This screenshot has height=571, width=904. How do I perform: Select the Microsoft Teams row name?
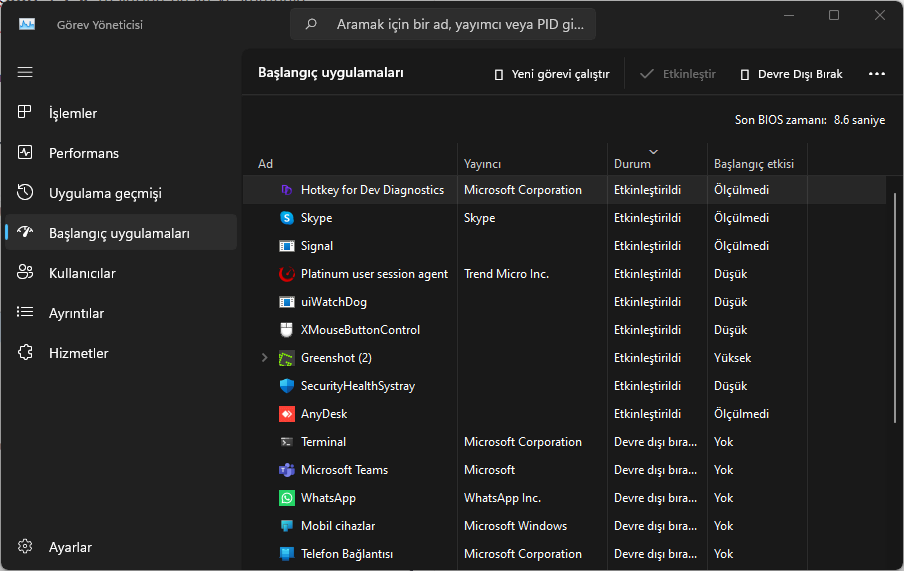click(x=344, y=470)
